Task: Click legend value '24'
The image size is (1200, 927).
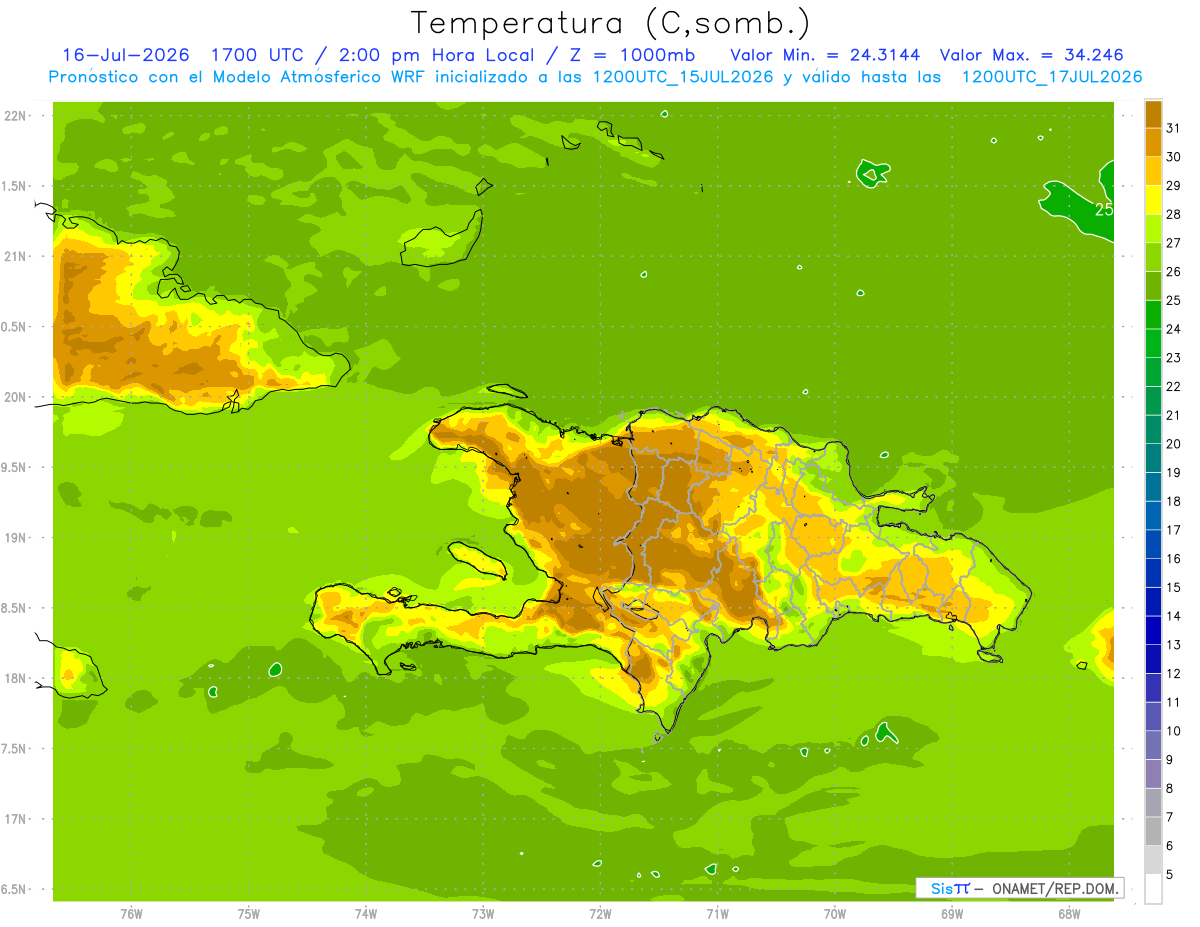Action: tap(1173, 329)
